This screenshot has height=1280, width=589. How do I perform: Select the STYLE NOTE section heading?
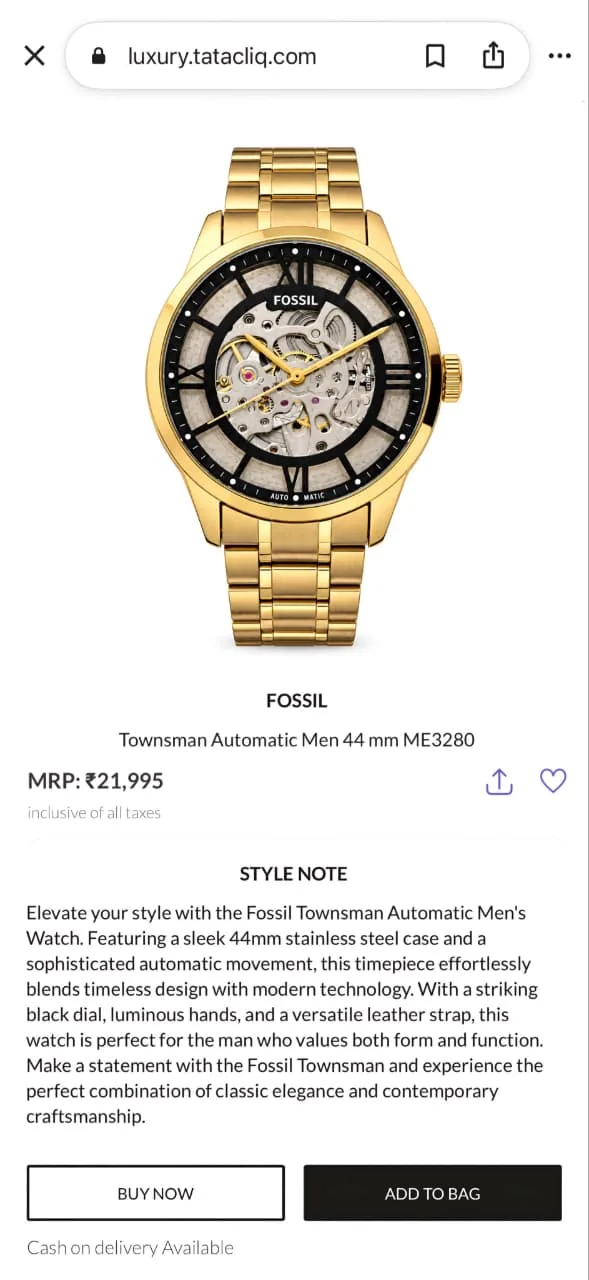click(x=293, y=874)
